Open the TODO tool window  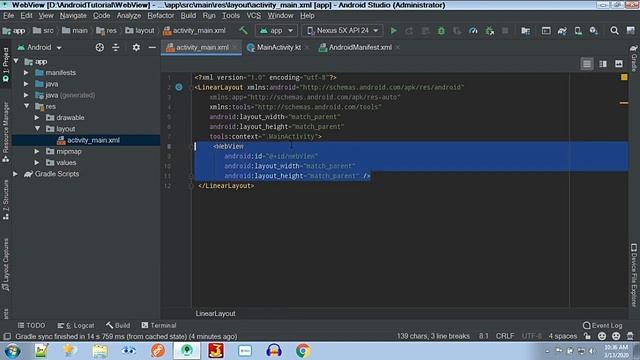(31, 325)
